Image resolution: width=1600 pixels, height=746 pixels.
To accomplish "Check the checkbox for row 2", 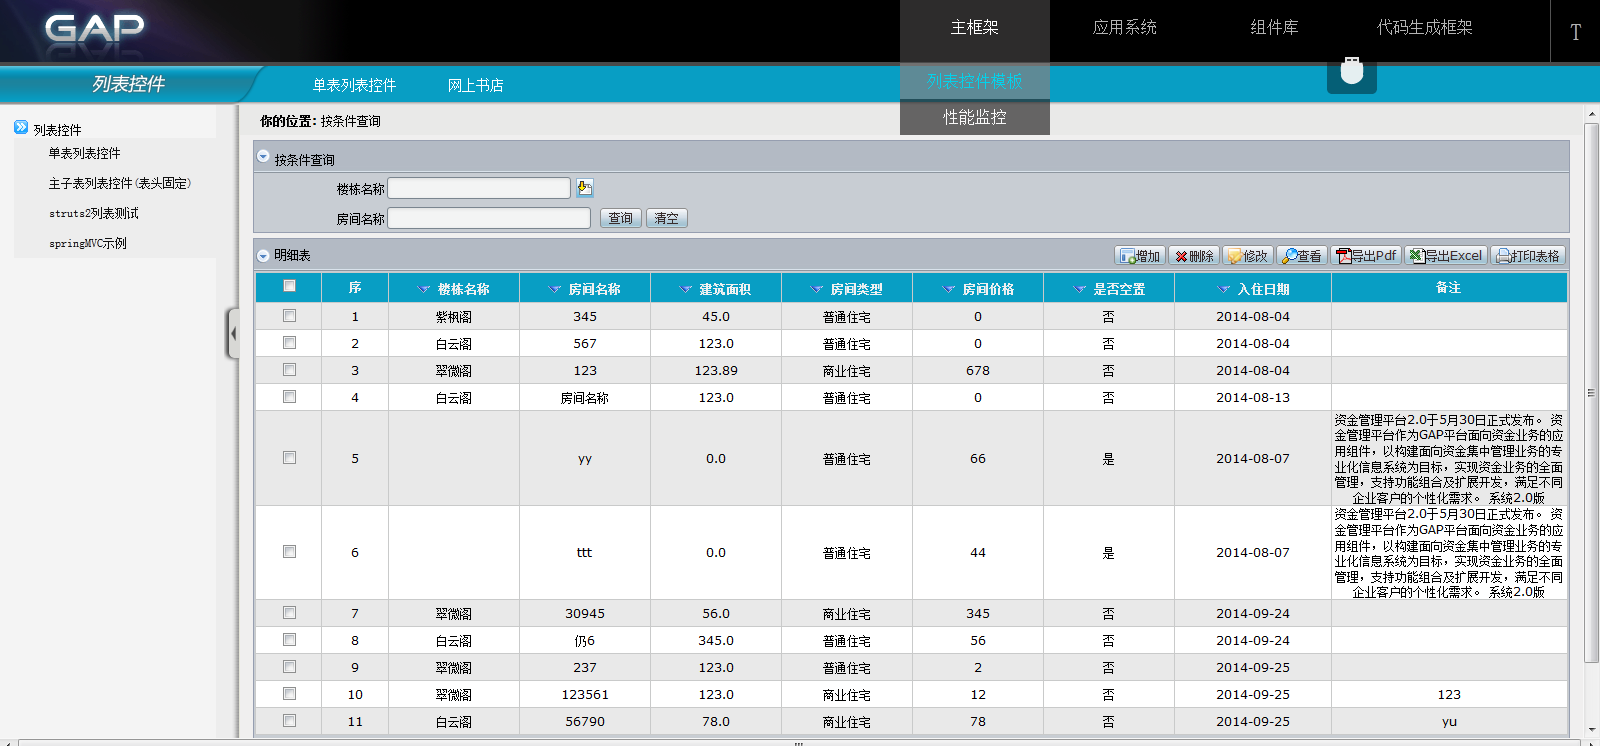I will click(289, 342).
